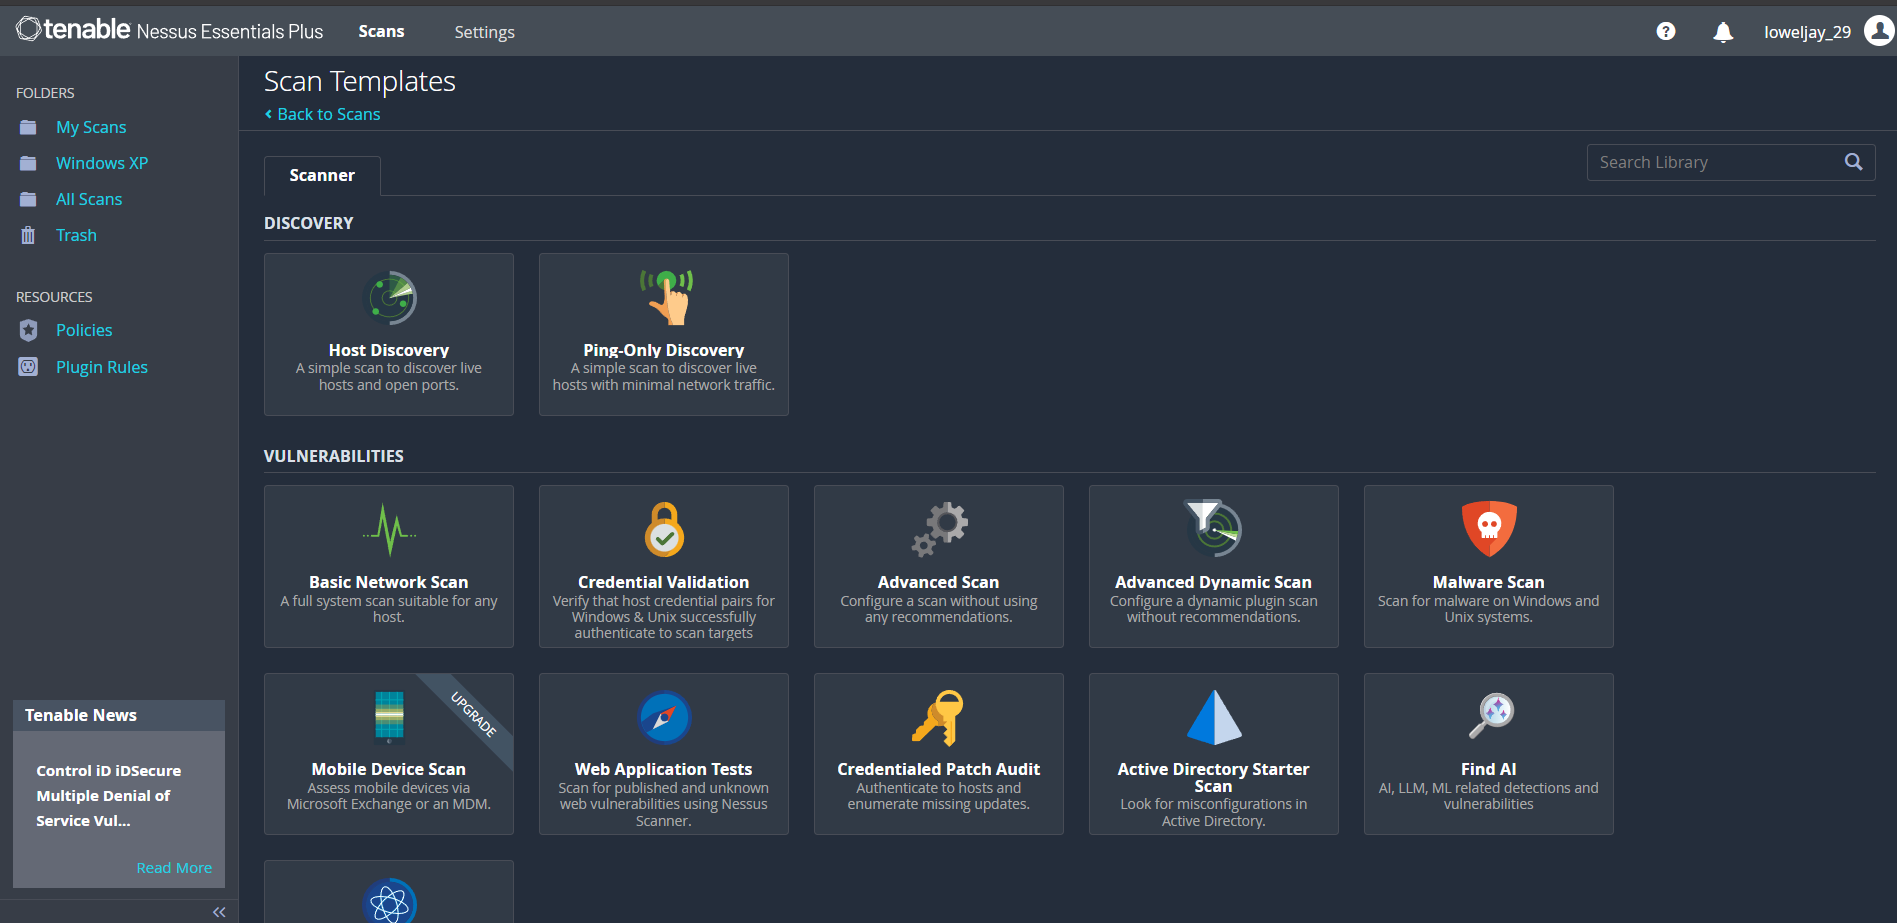The image size is (1897, 923).
Task: Click the Policies shield icon
Action: [x=28, y=330]
